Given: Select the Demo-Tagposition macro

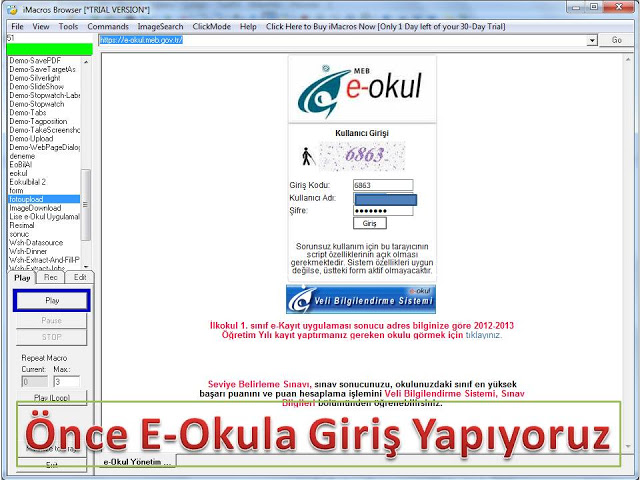Looking at the screenshot, I should [x=38, y=121].
